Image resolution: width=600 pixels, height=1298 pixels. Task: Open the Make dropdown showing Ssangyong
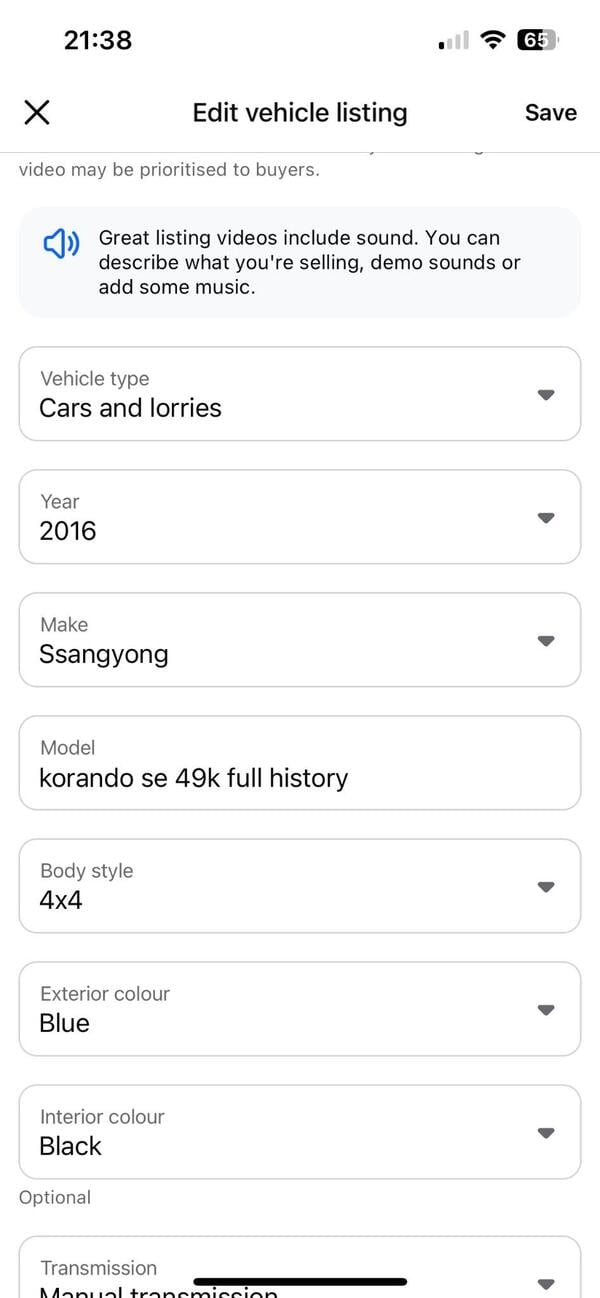pyautogui.click(x=300, y=640)
